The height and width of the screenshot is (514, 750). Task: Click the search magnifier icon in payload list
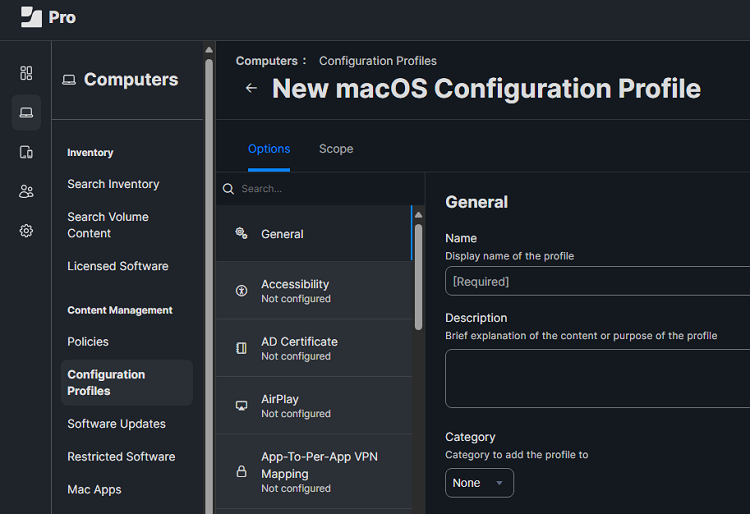[x=228, y=189]
